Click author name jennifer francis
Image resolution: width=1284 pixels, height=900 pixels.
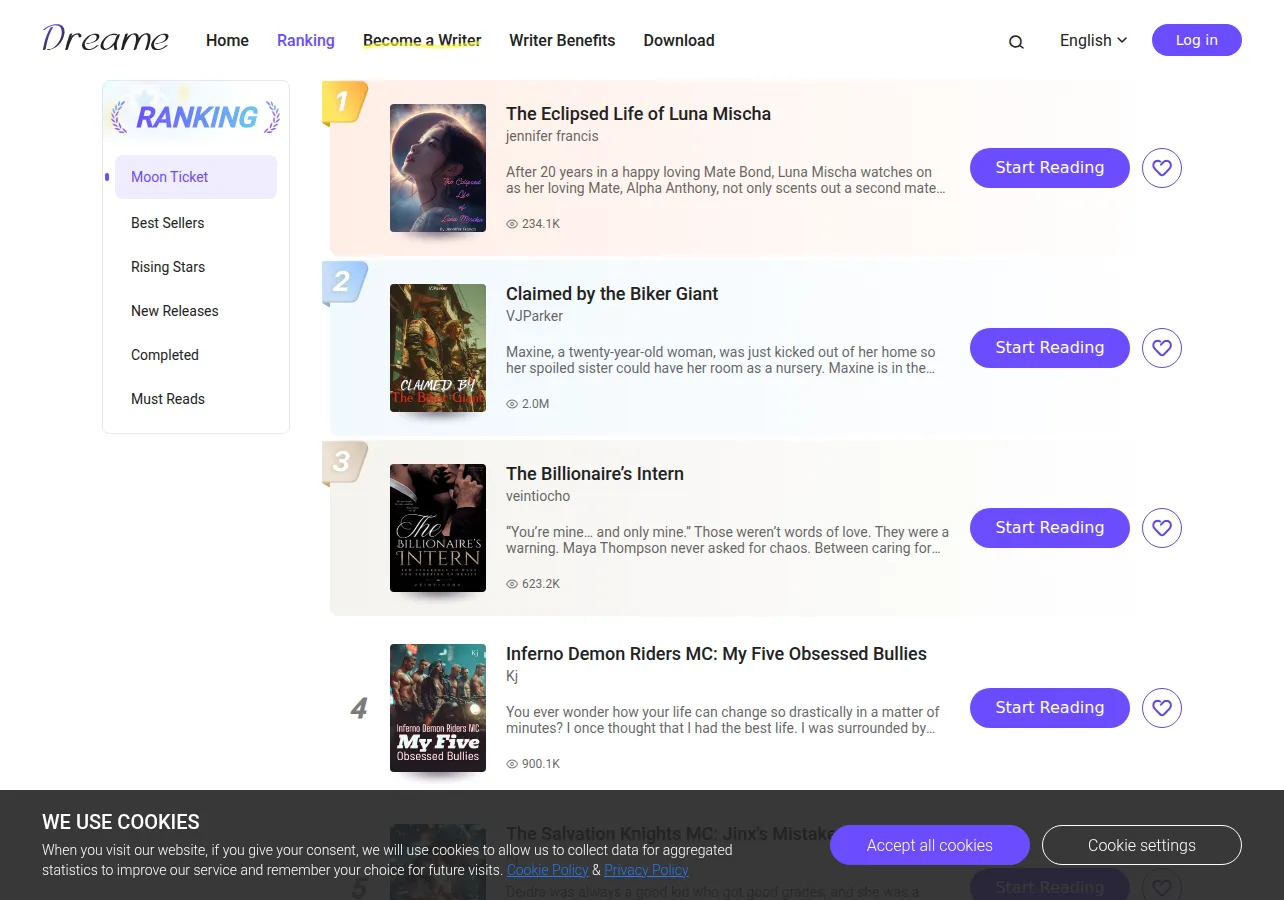click(x=552, y=136)
